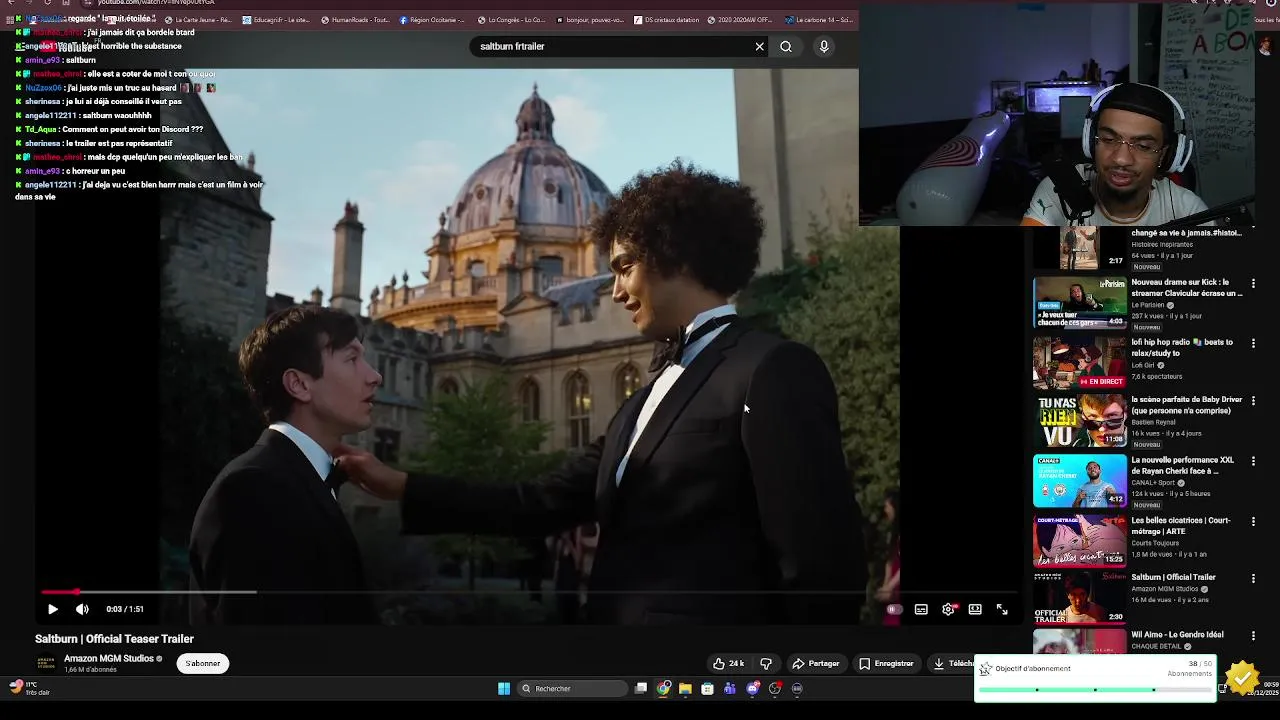
Task: Open Microsoft Store taskbar icon
Action: click(707, 688)
